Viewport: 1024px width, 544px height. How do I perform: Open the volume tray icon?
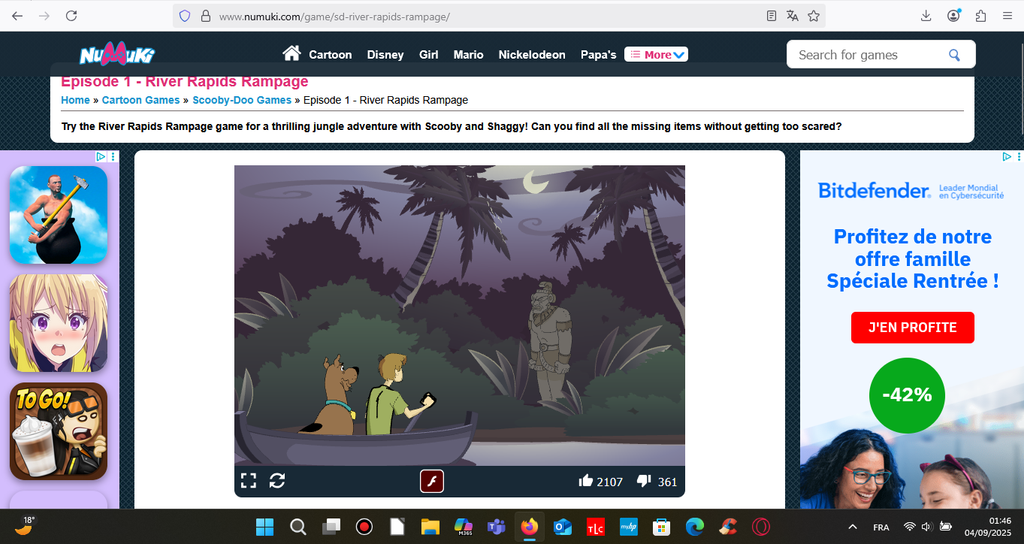pos(927,527)
